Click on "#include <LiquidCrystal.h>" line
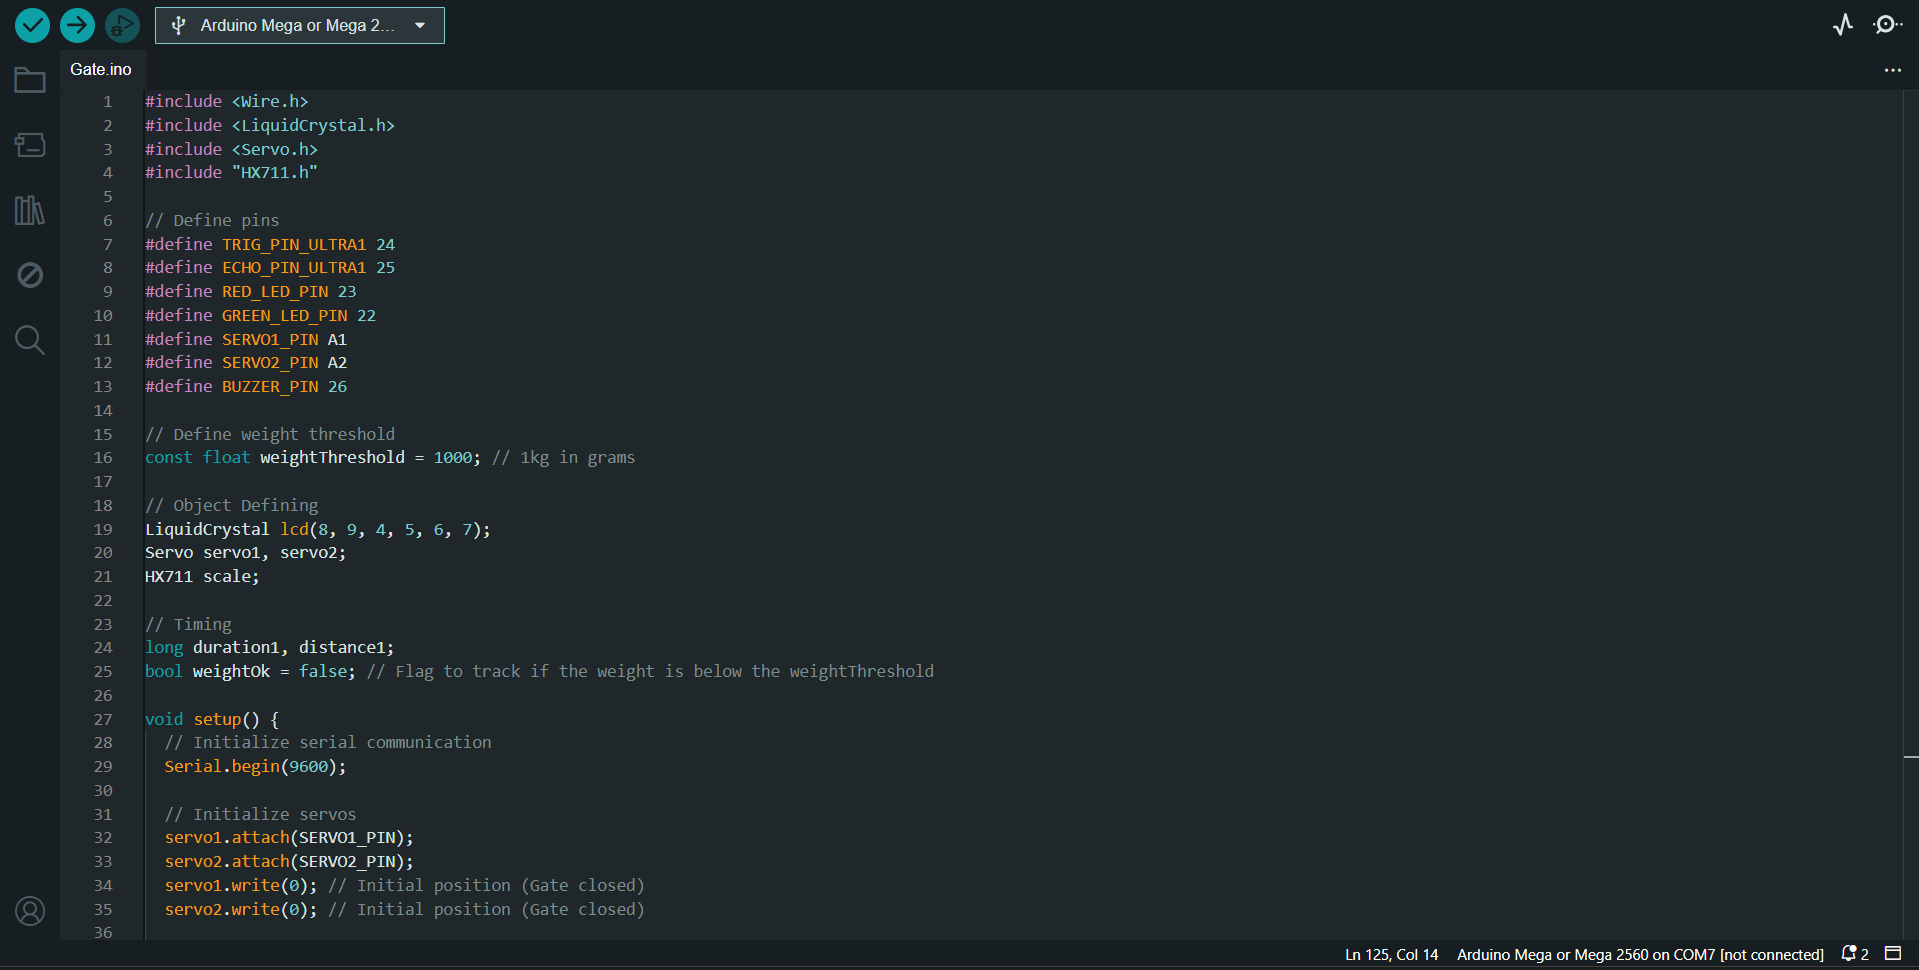This screenshot has width=1919, height=970. pyautogui.click(x=270, y=126)
